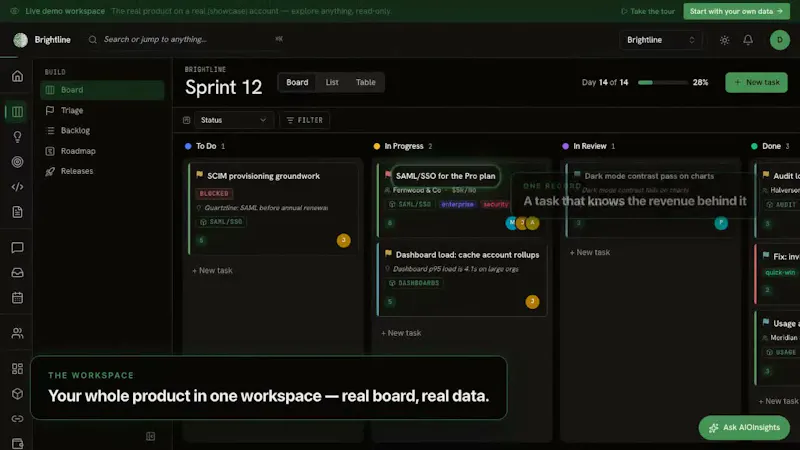
Task: Click the blue To Do status dot
Action: 188,146
